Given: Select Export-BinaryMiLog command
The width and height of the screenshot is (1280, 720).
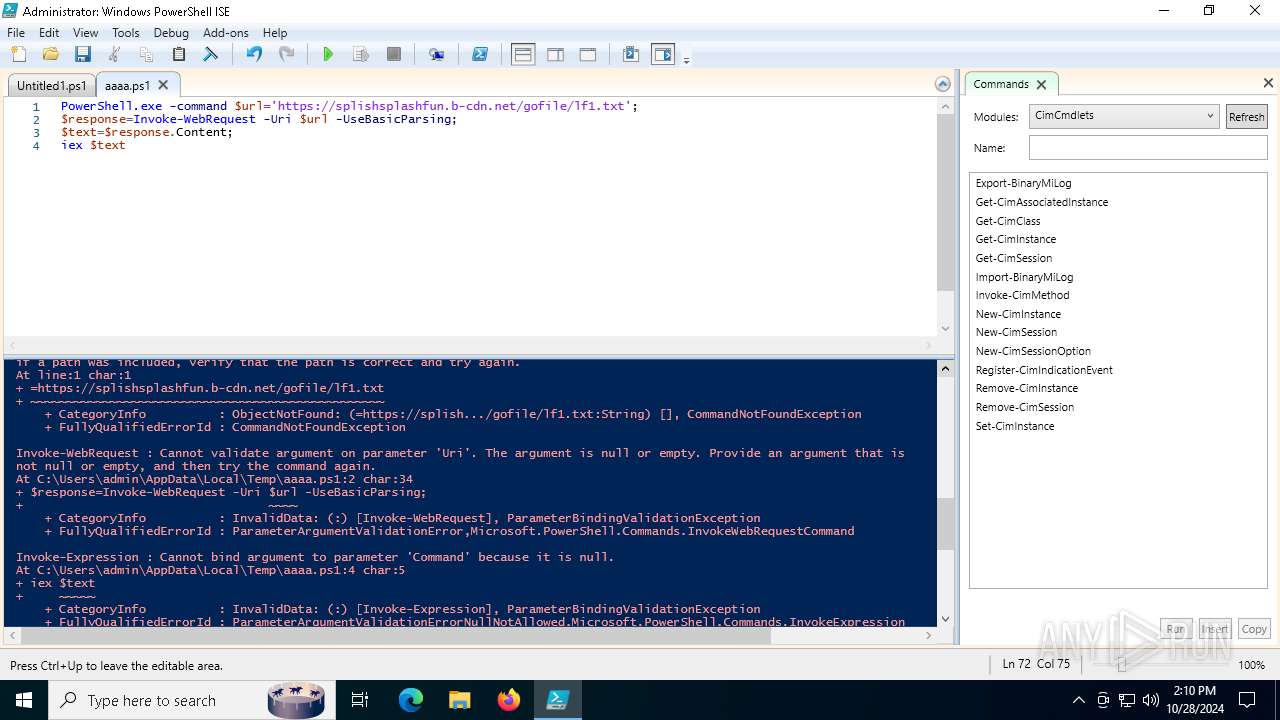Looking at the screenshot, I should tap(1023, 183).
